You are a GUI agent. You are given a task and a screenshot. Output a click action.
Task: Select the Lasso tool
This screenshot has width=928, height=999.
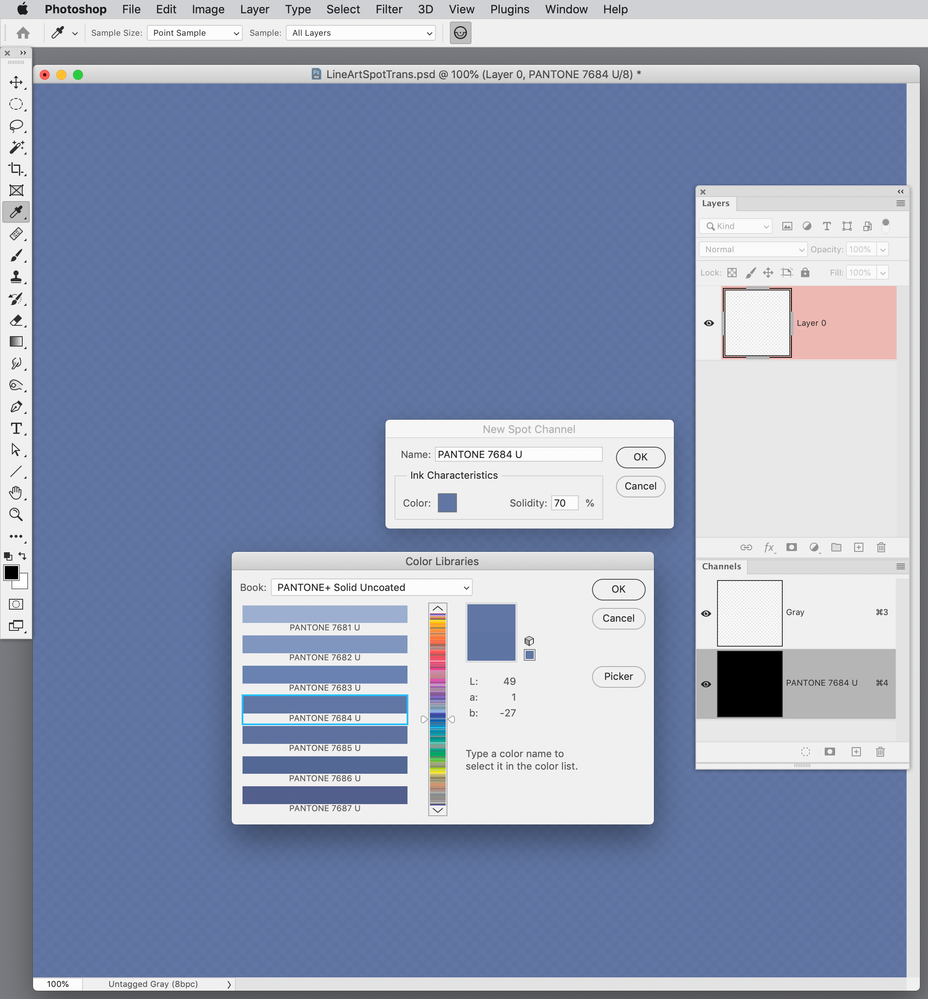(16, 126)
